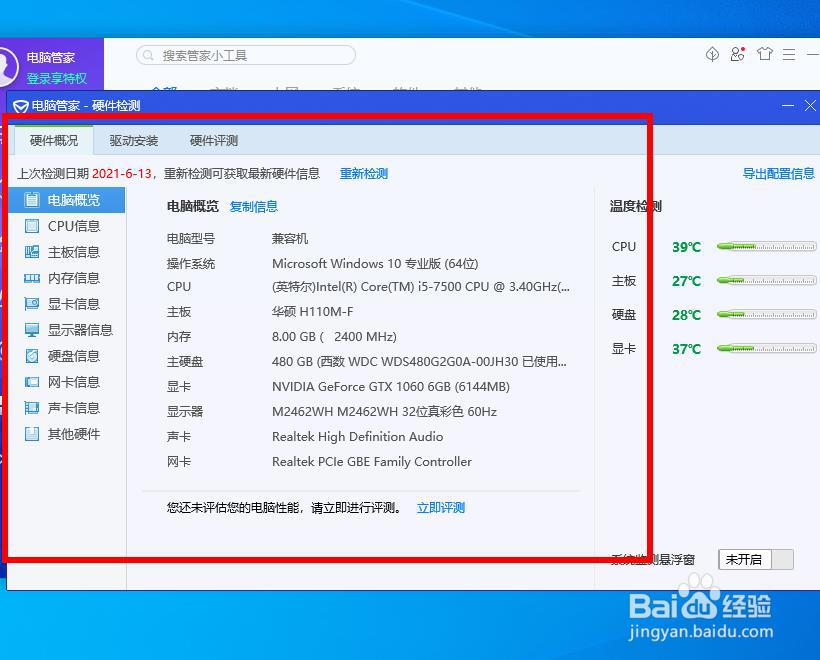Click the 导出配置信息 link
Screen dimensions: 820x660
pos(779,174)
